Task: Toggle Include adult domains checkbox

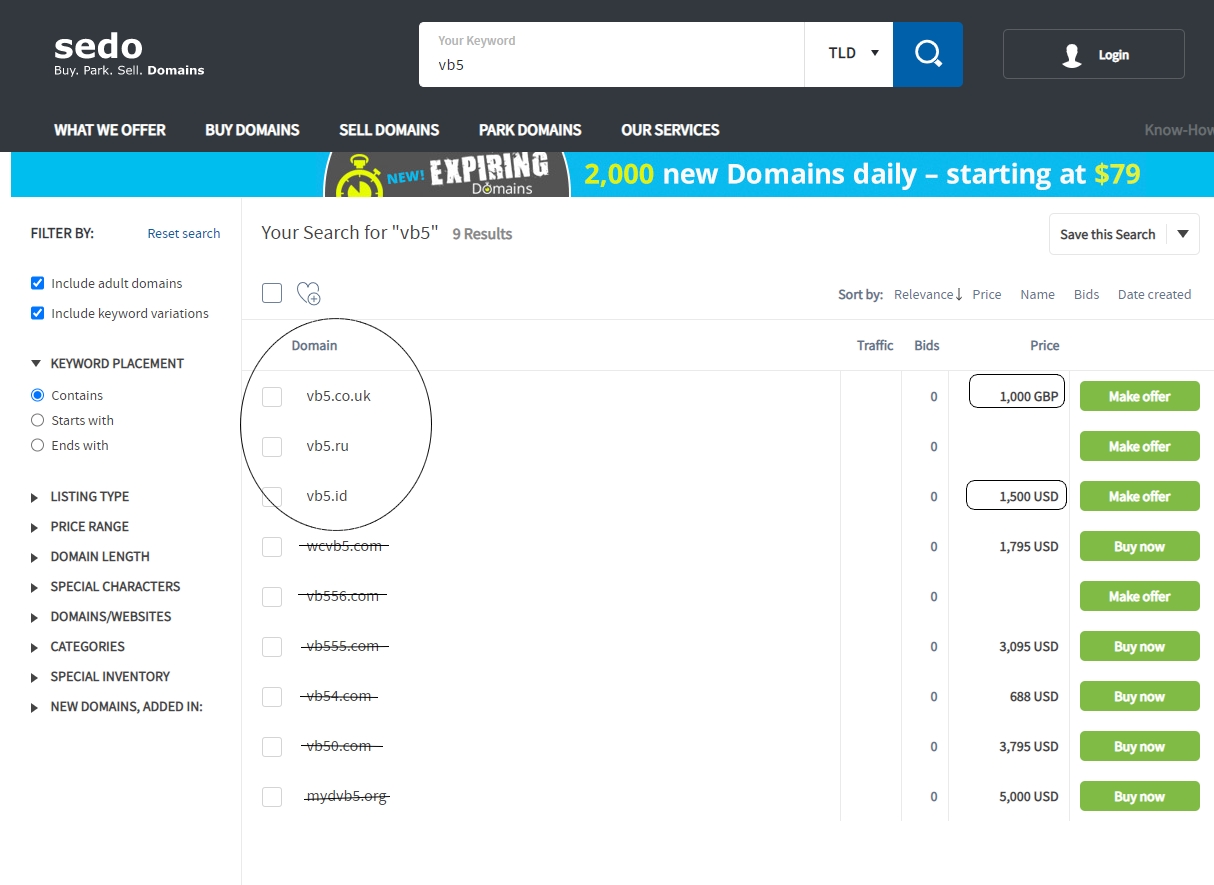Action: coord(38,283)
